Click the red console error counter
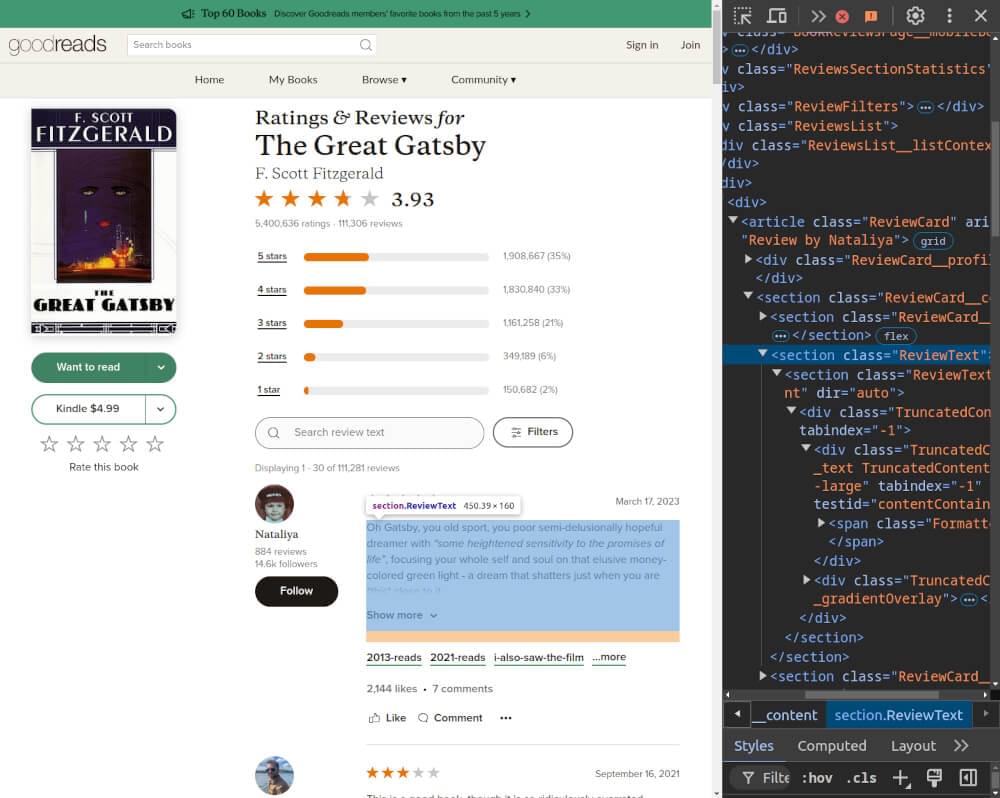Screen dimensions: 1000x798 click(x=843, y=16)
